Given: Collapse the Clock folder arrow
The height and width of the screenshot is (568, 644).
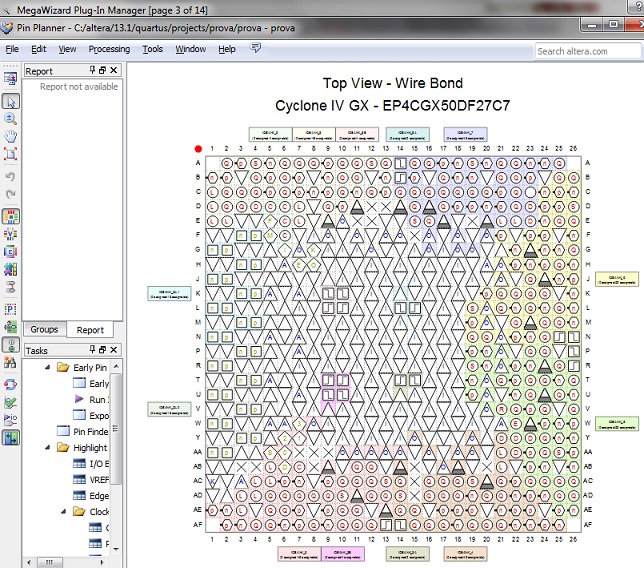Looking at the screenshot, I should (x=64, y=511).
